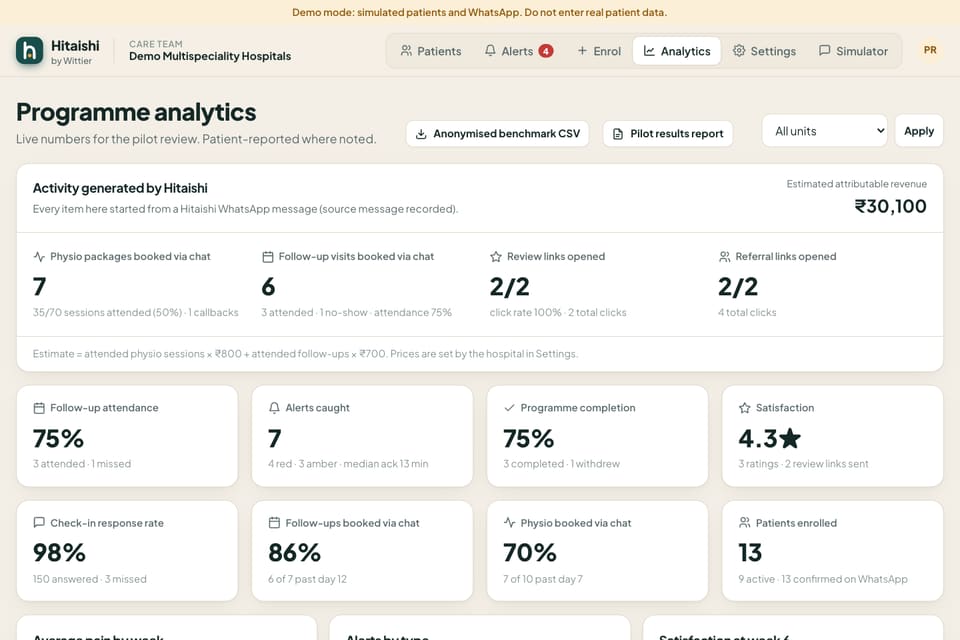Screen dimensions: 960x640
Task: Click the Programme analytics heading
Action: 136,112
